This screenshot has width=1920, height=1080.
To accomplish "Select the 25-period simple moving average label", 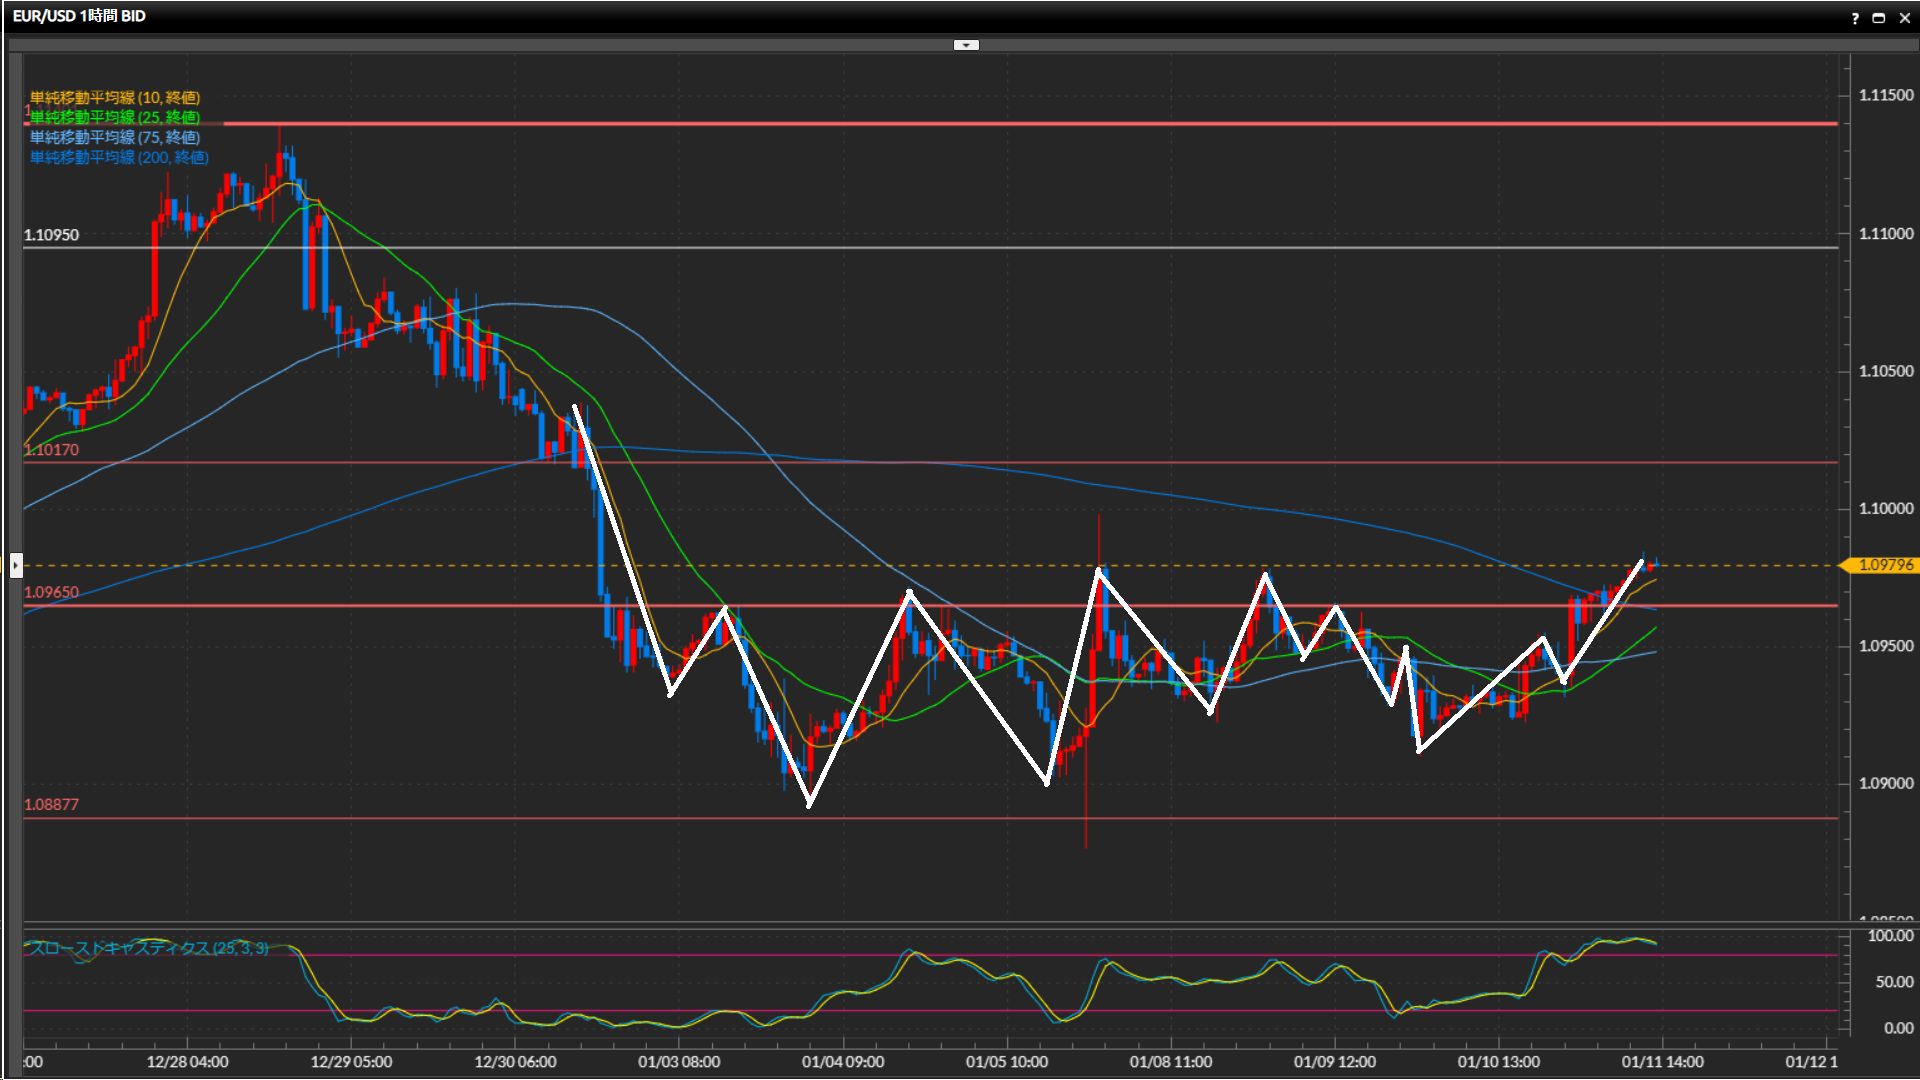I will [x=115, y=117].
